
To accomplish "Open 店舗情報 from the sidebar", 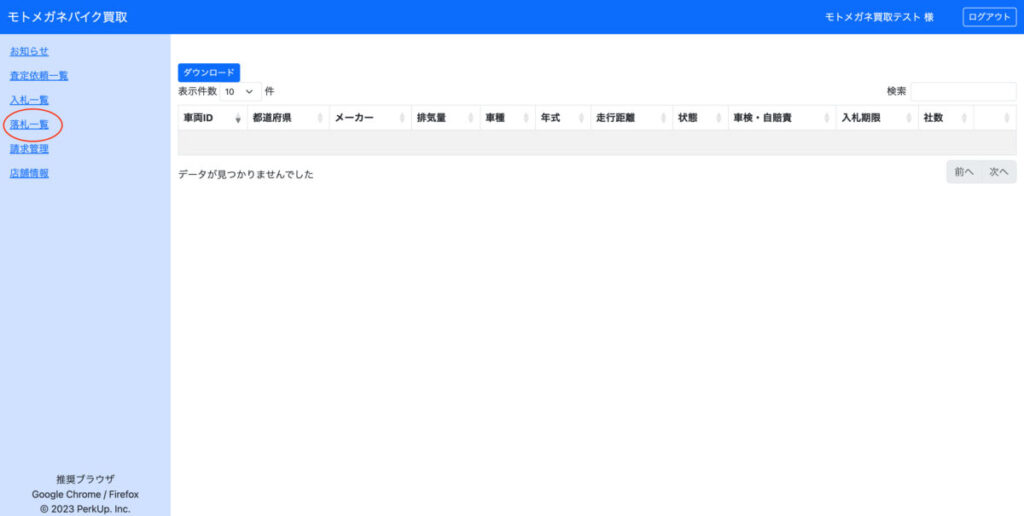I will 29,174.
